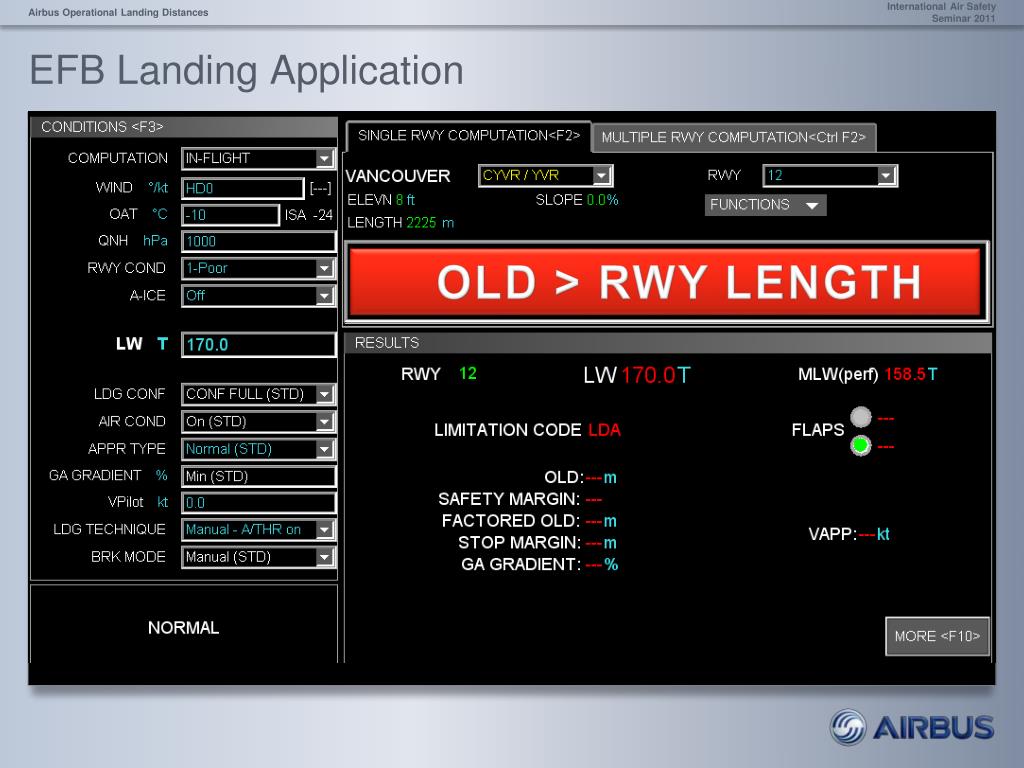This screenshot has height=768, width=1024.
Task: Open the RWY dropdown showing 12
Action: tap(830, 175)
